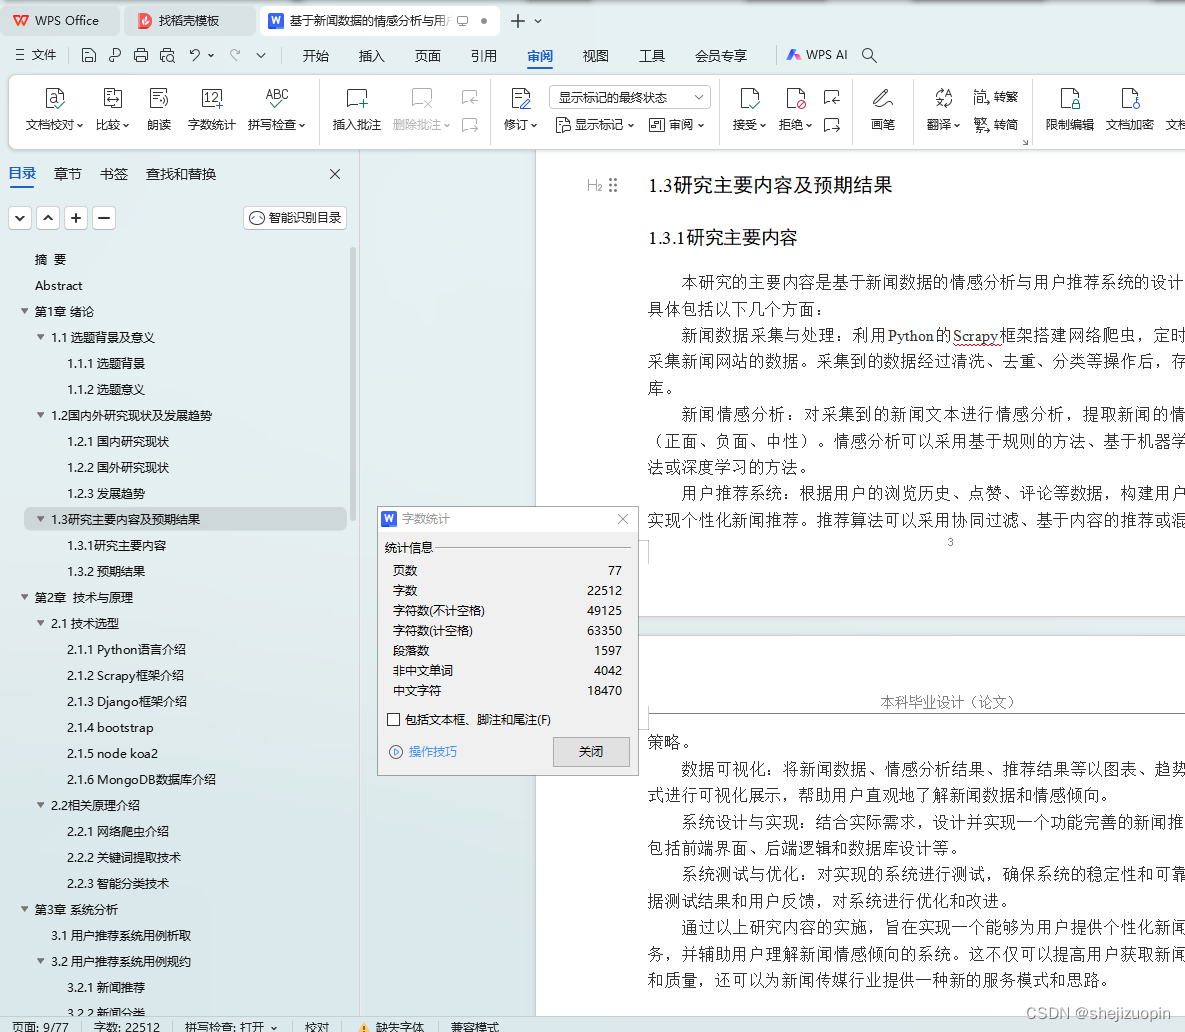Click 字数: 22512 in status bar
1185x1032 pixels.
point(127,1026)
